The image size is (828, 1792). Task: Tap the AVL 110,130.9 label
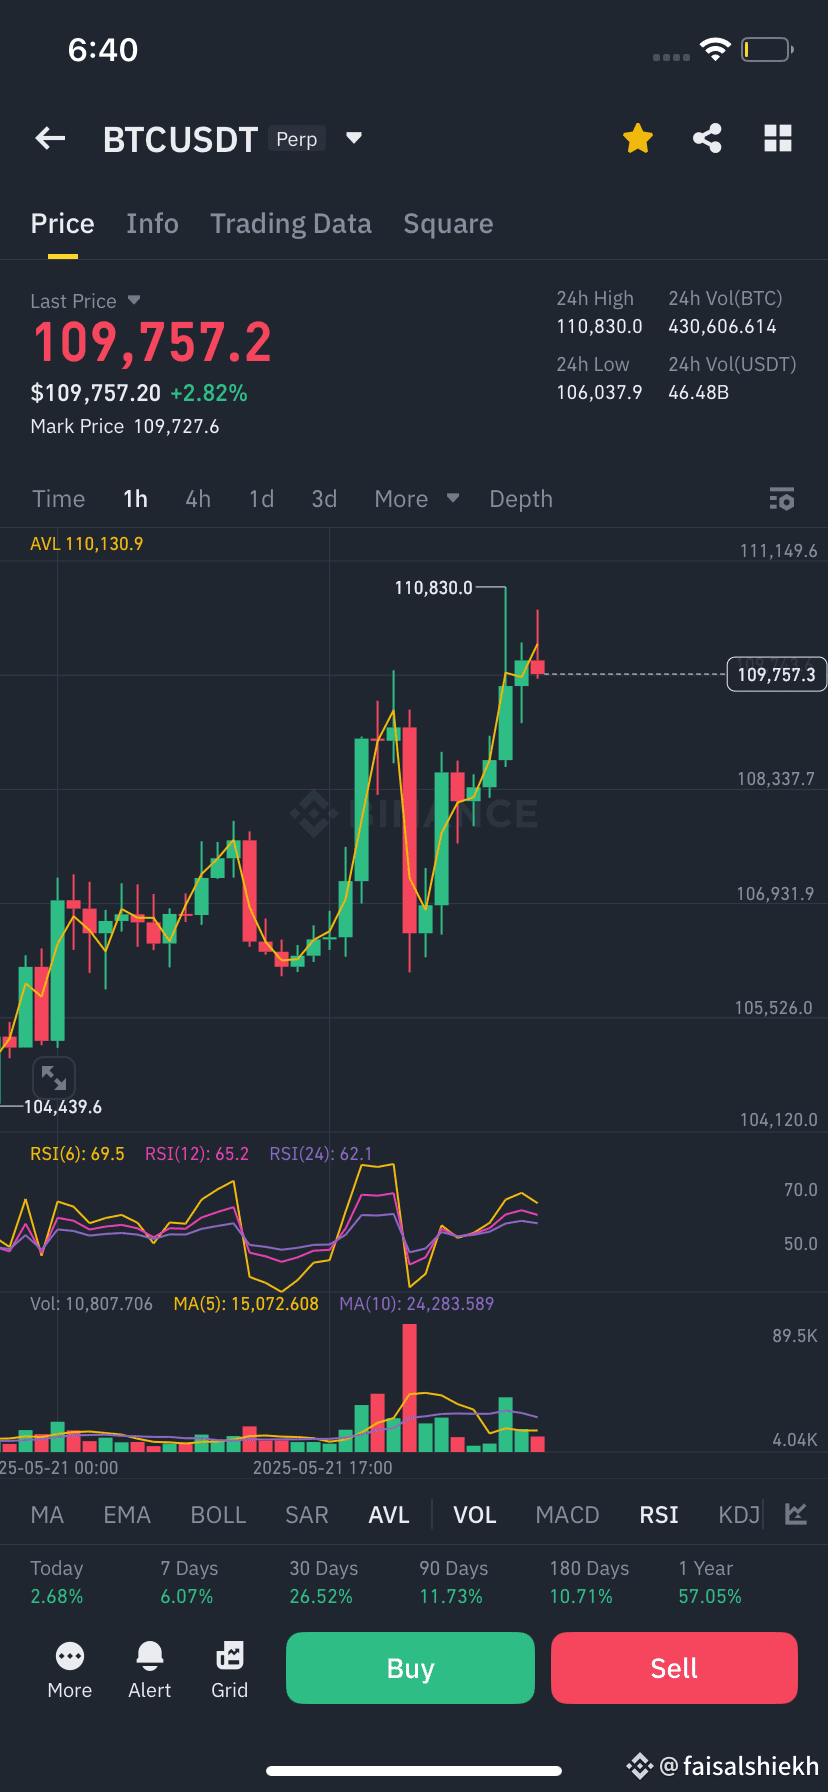[87, 544]
